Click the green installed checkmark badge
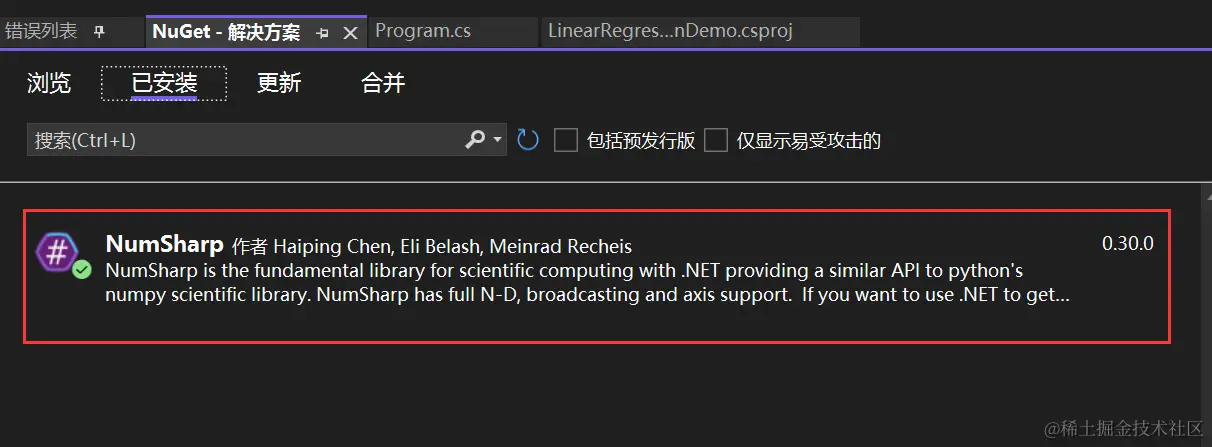The image size is (1212, 447). [x=82, y=270]
